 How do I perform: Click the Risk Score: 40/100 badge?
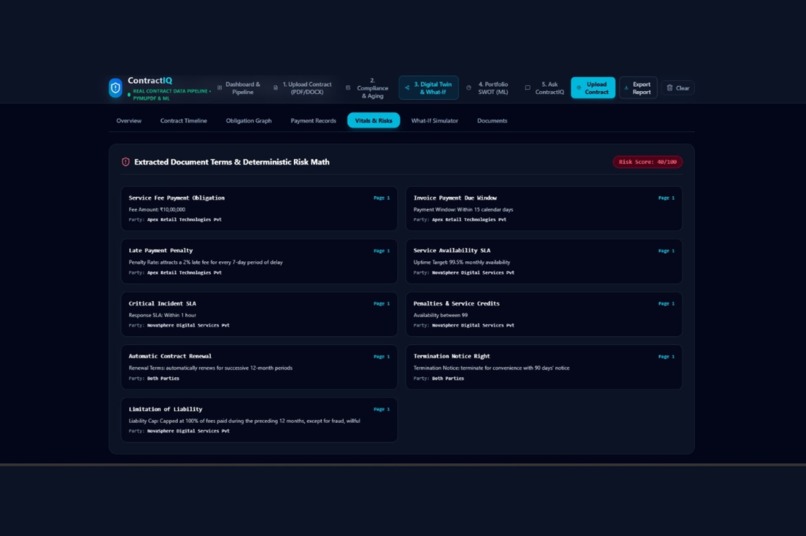[648, 162]
